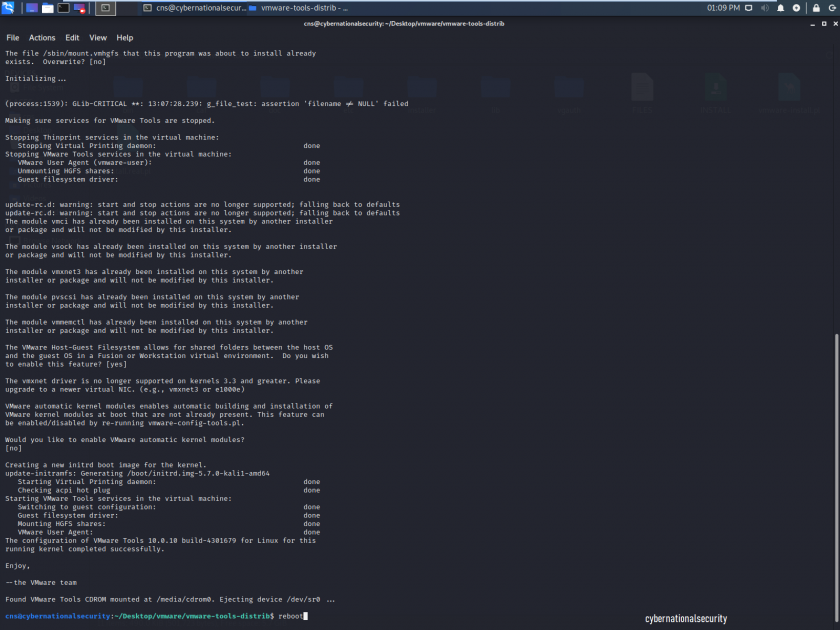840x630 pixels.
Task: Click the Show Desktop panel icon
Action: (32, 8)
